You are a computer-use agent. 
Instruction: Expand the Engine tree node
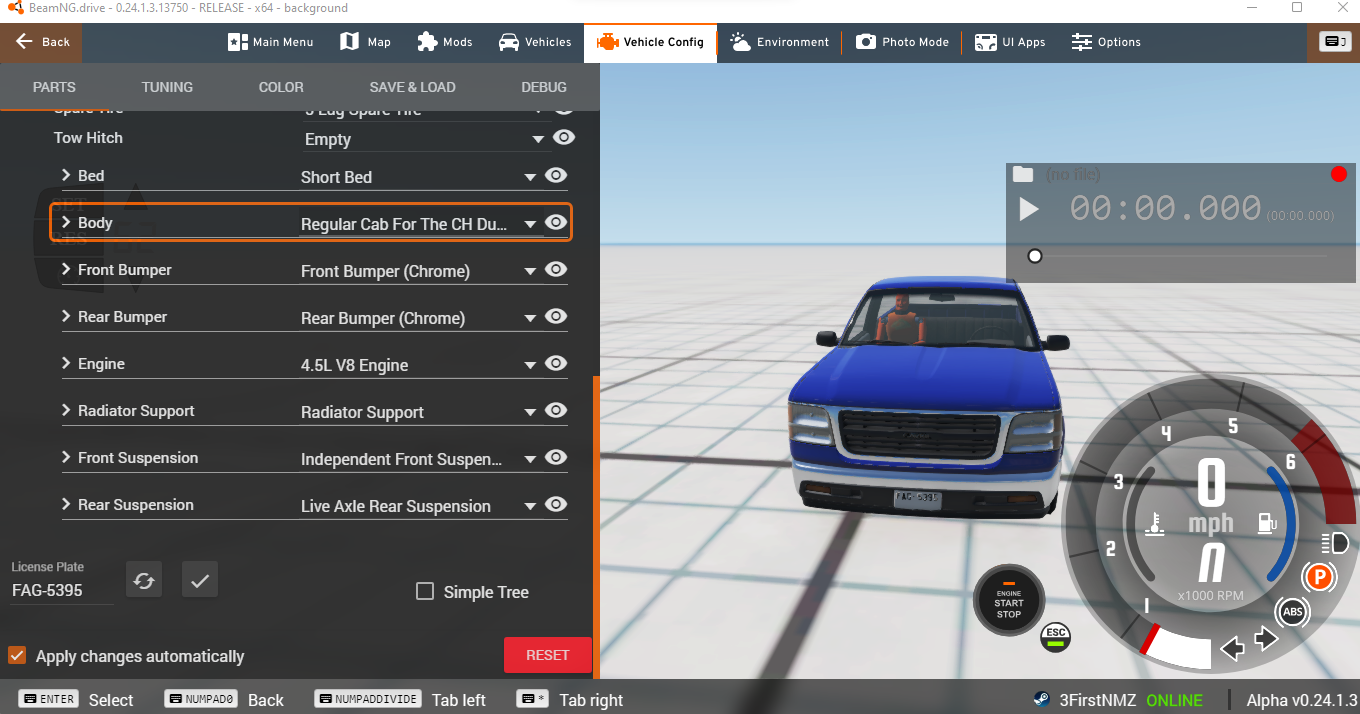click(x=66, y=363)
